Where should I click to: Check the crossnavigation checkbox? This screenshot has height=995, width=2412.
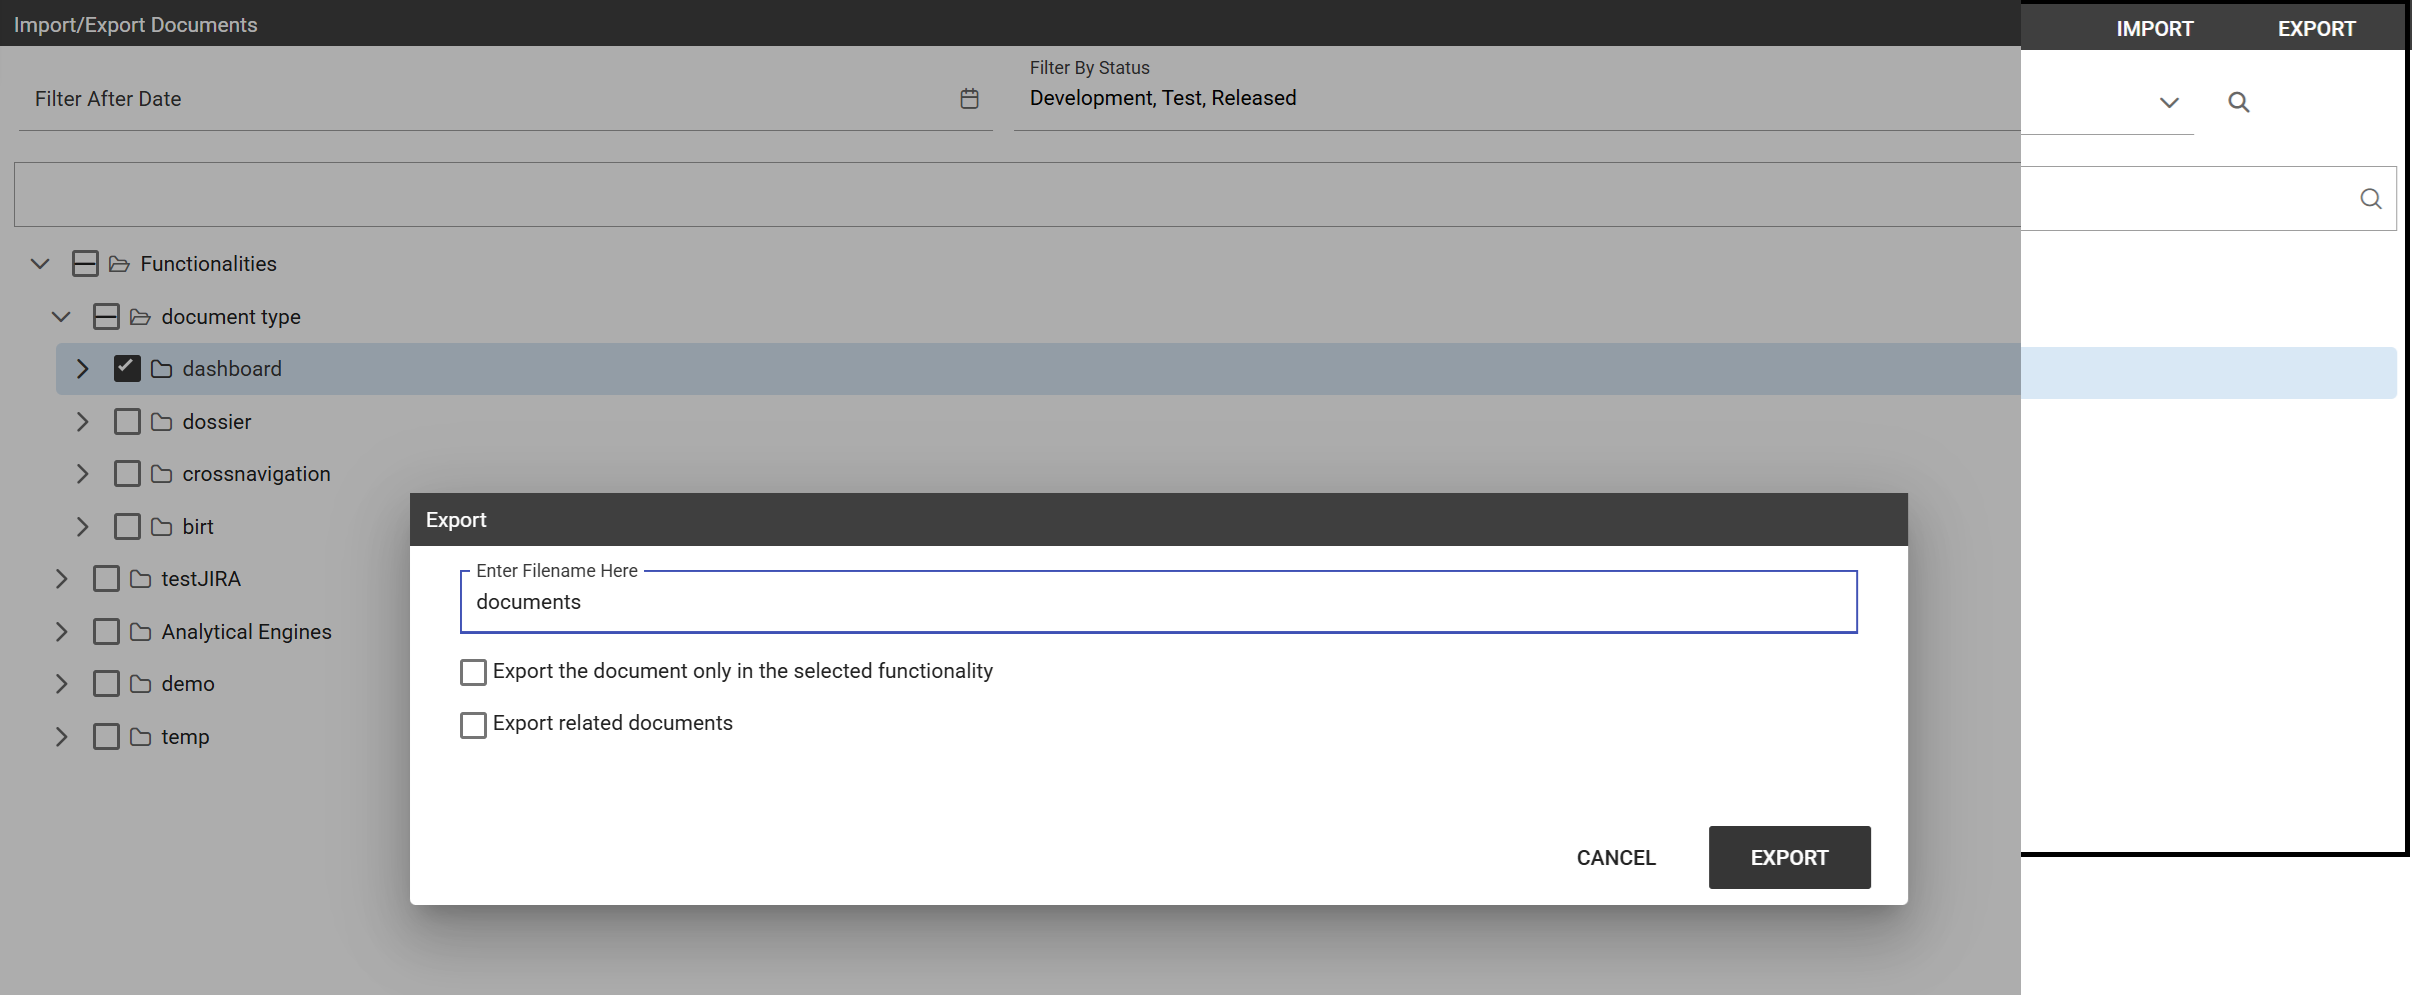tap(127, 474)
